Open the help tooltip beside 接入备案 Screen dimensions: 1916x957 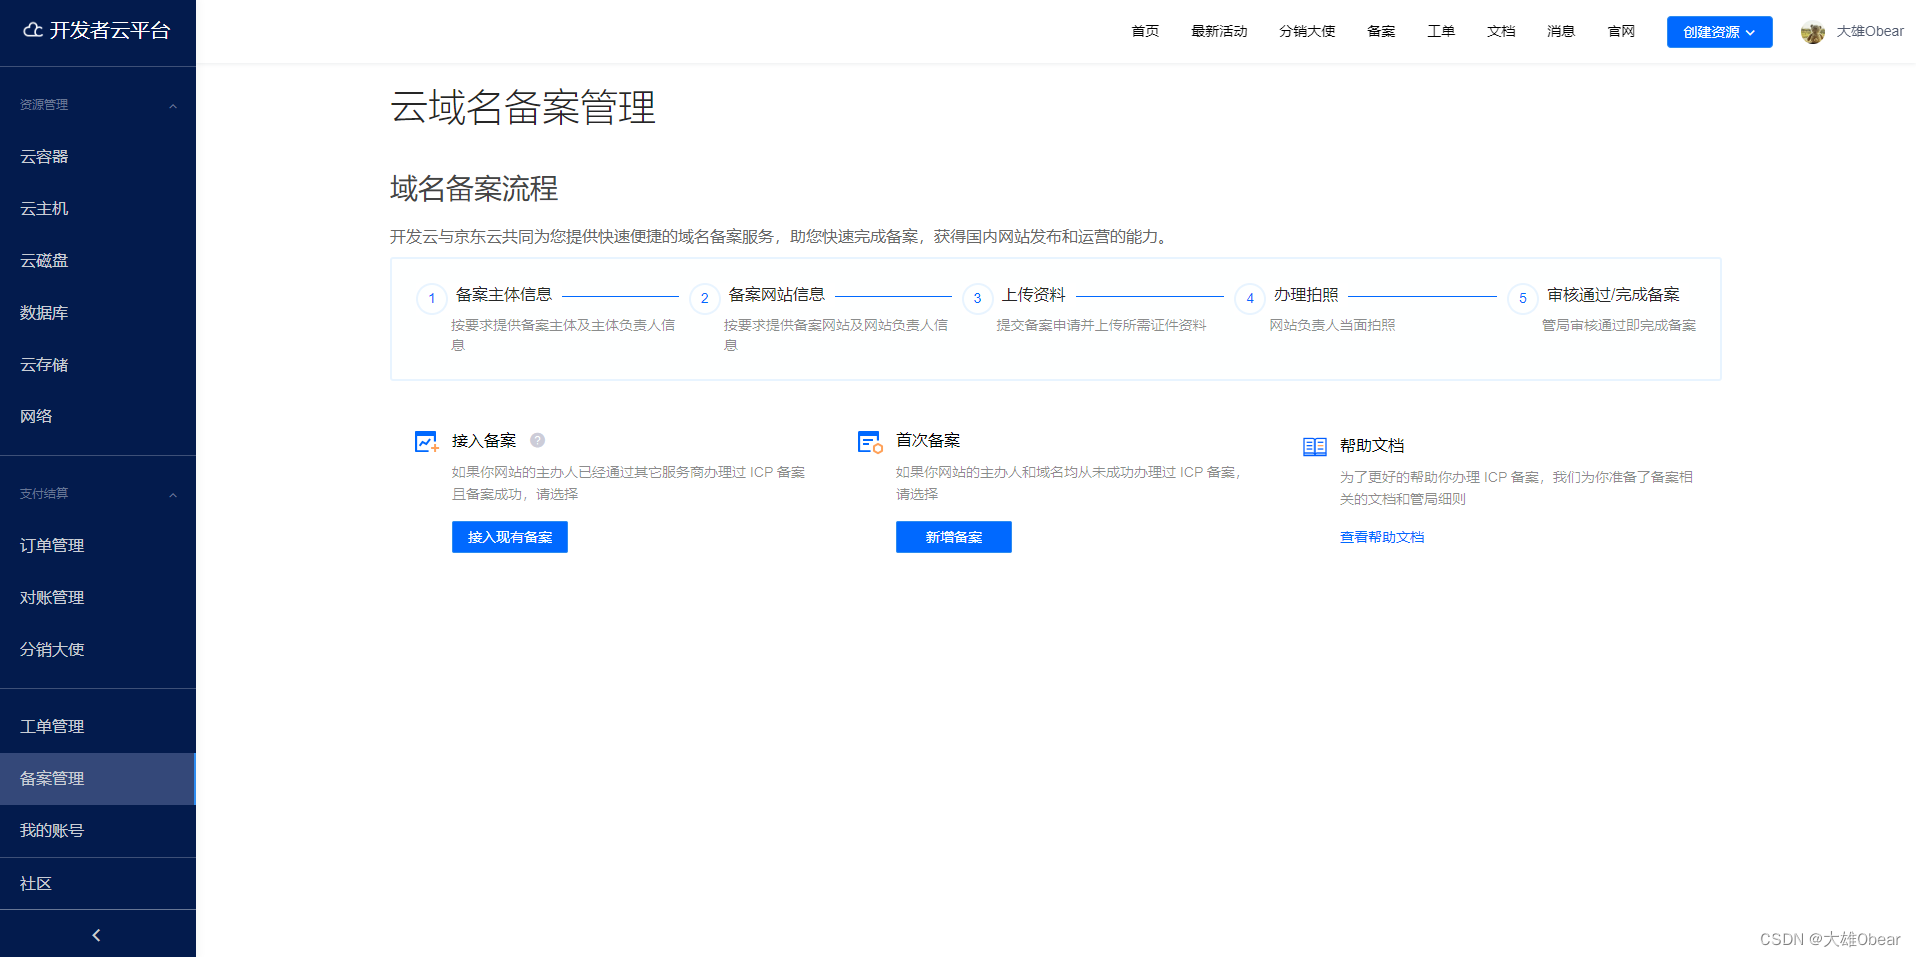(x=538, y=440)
